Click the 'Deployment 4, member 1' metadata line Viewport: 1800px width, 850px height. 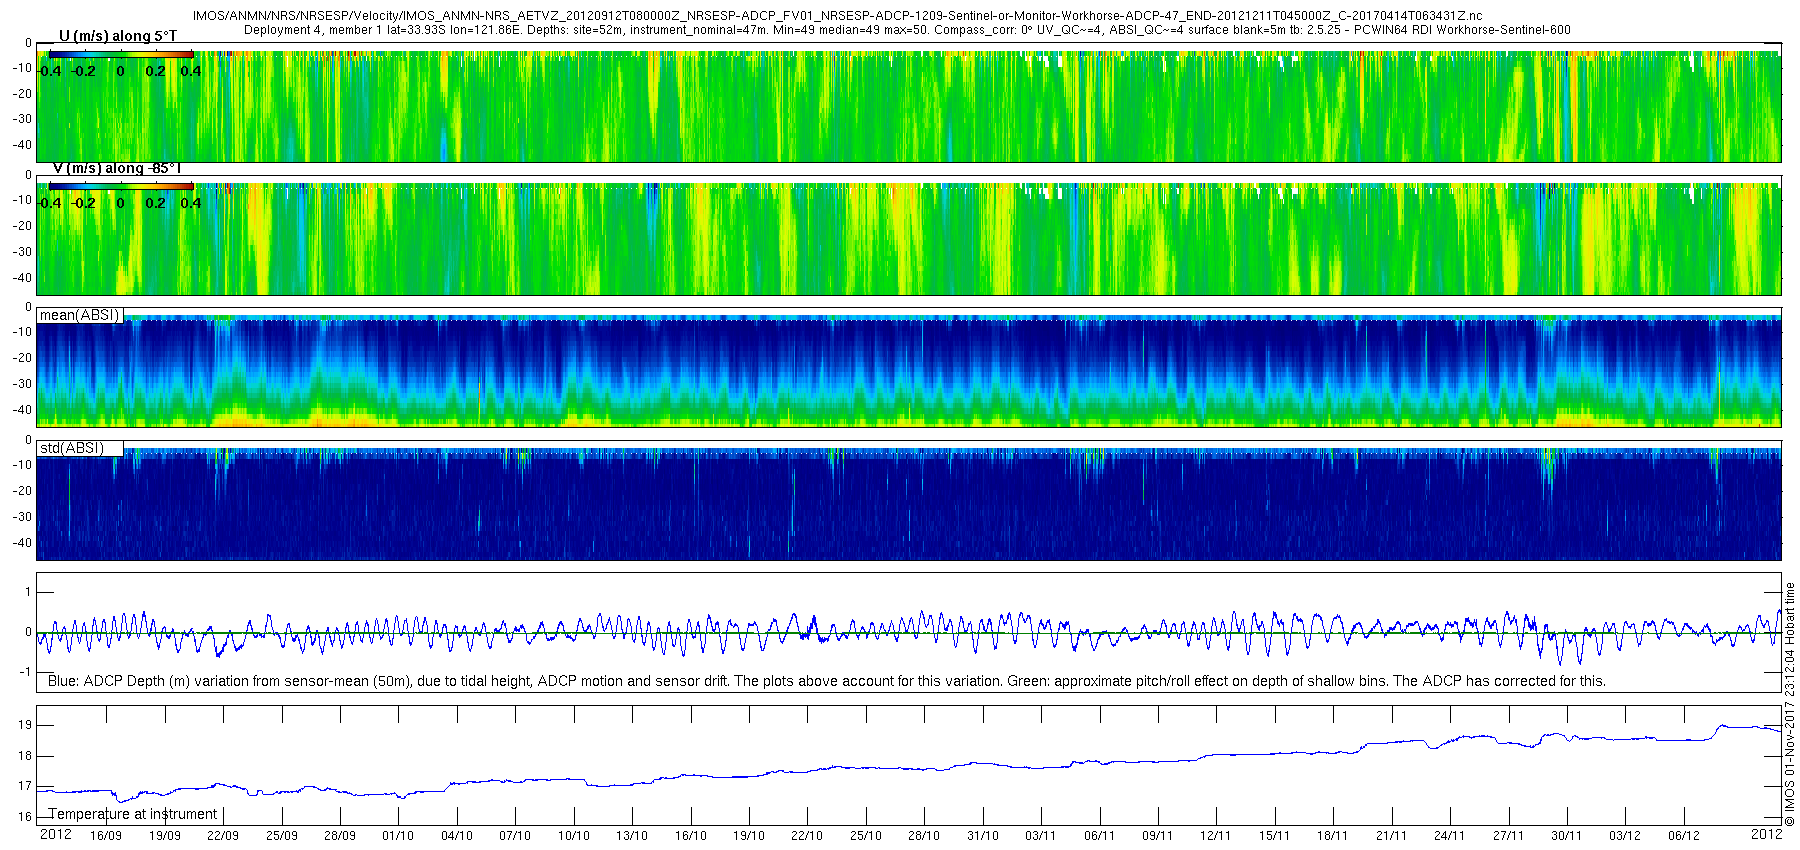point(907,30)
